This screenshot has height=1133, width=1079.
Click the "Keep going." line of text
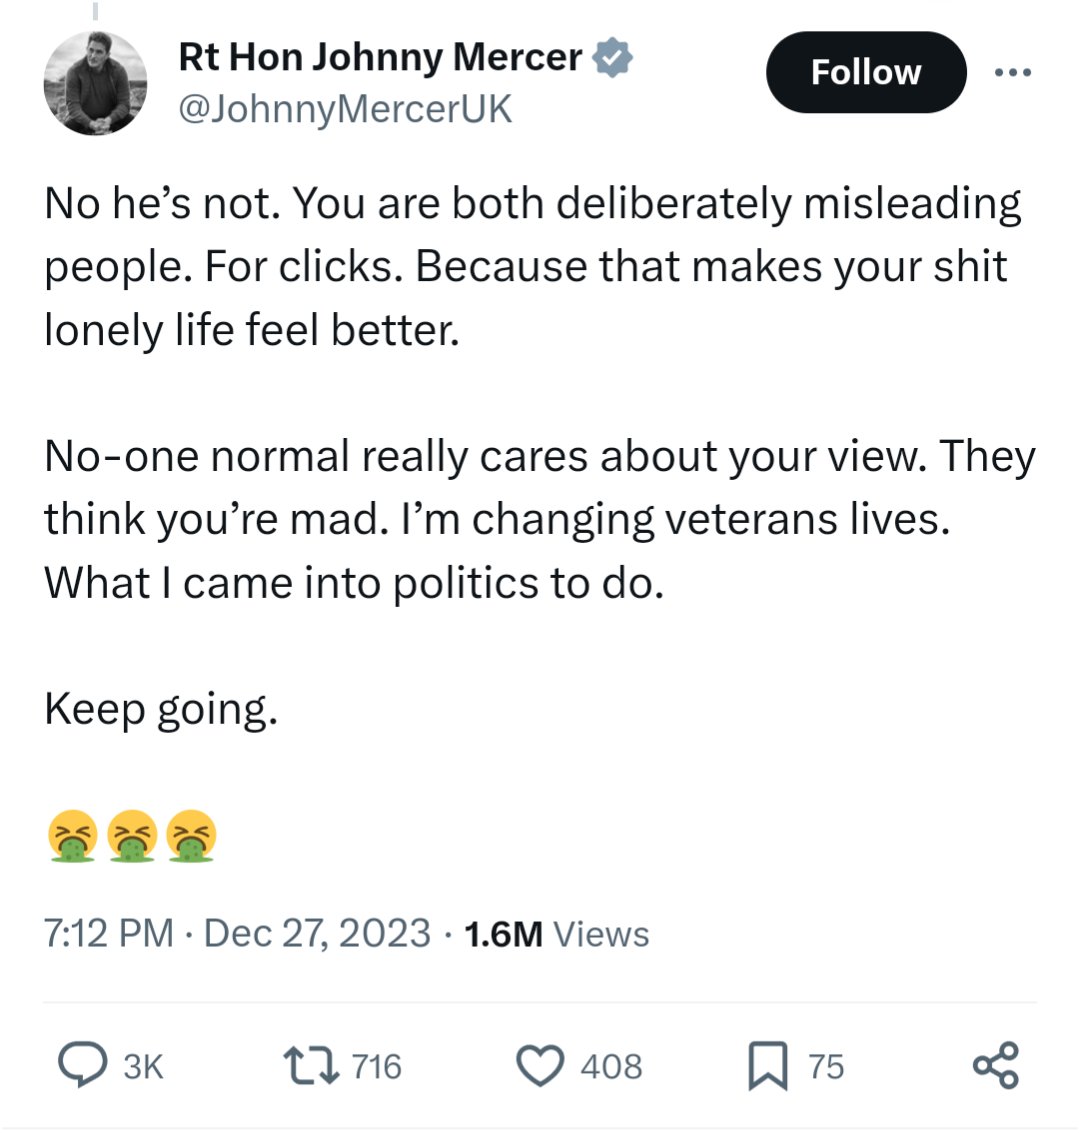coord(161,709)
